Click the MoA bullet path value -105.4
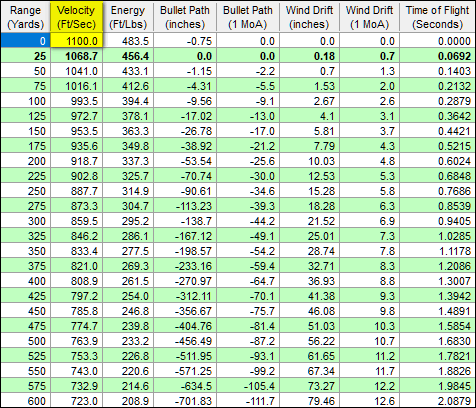Viewport: 476px width, 408px height. pyautogui.click(x=248, y=386)
